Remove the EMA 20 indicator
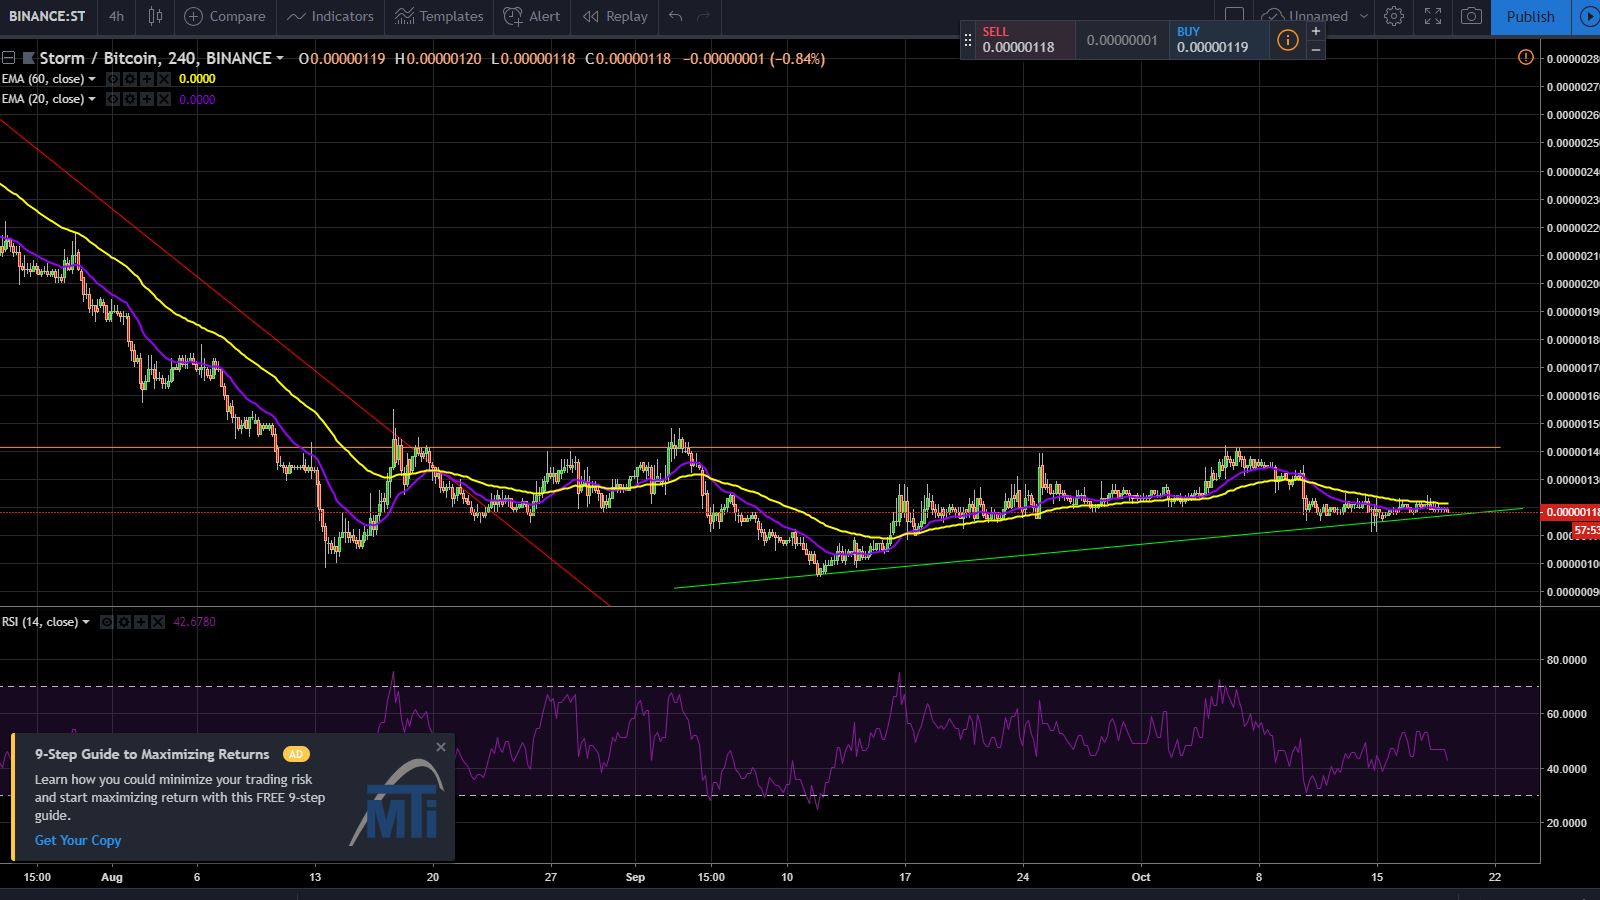 (x=164, y=99)
